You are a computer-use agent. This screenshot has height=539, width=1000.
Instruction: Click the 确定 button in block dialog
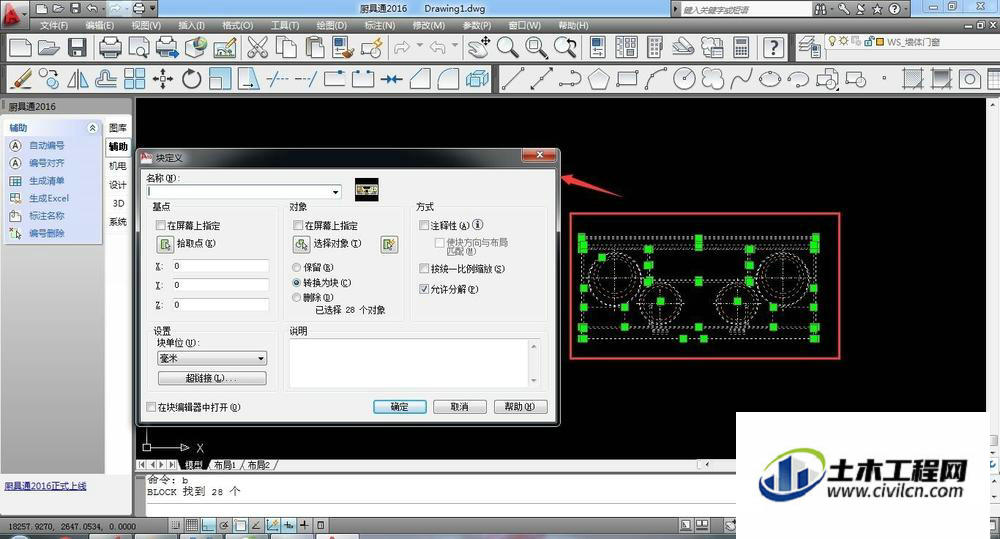400,407
